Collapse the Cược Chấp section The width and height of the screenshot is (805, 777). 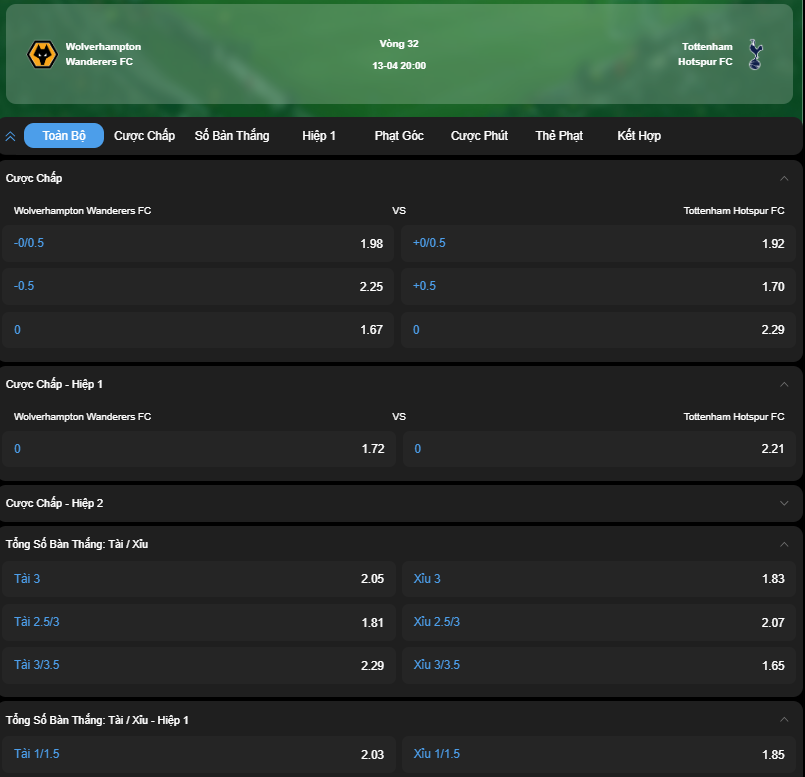784,178
